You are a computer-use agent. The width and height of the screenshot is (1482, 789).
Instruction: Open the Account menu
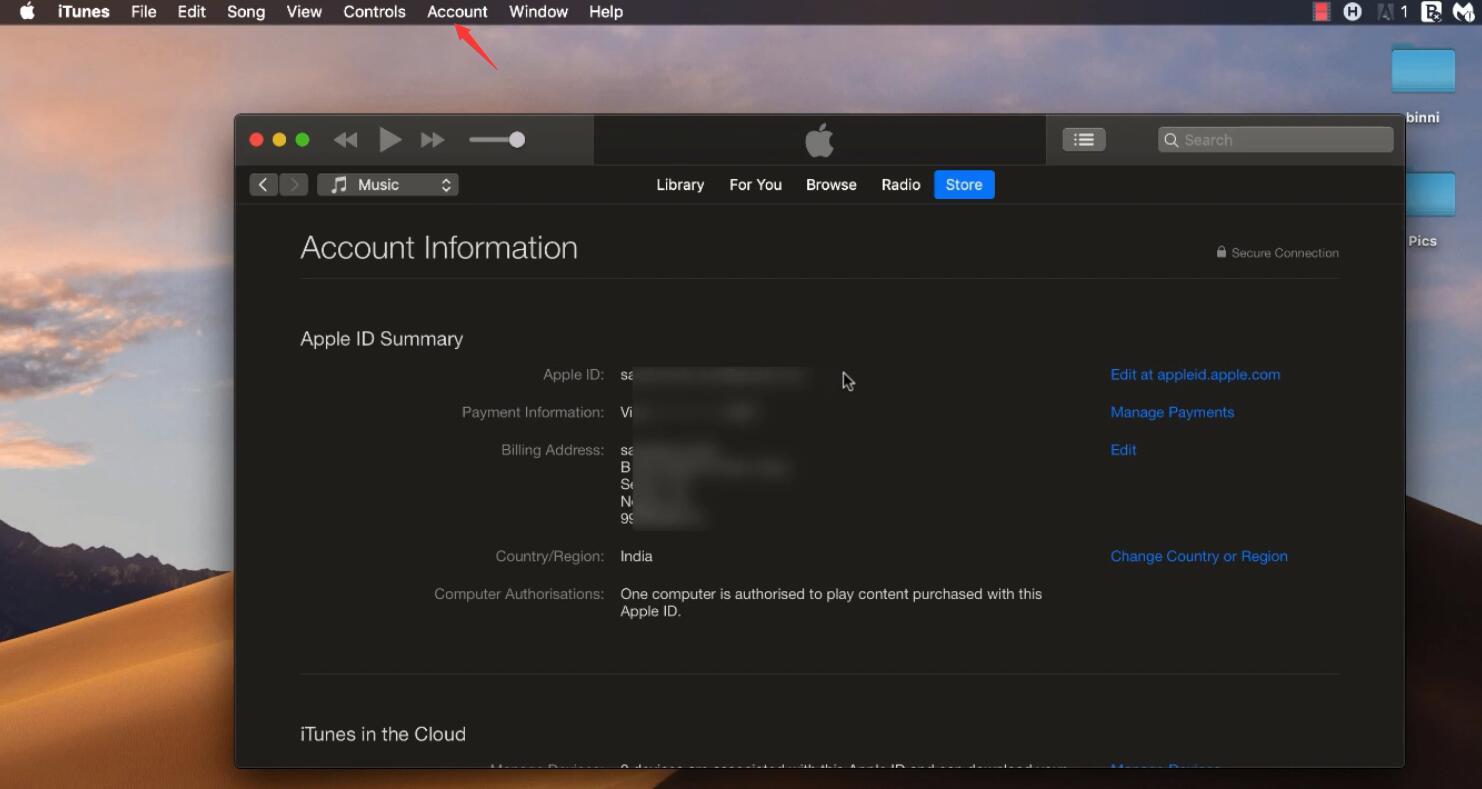tap(457, 12)
